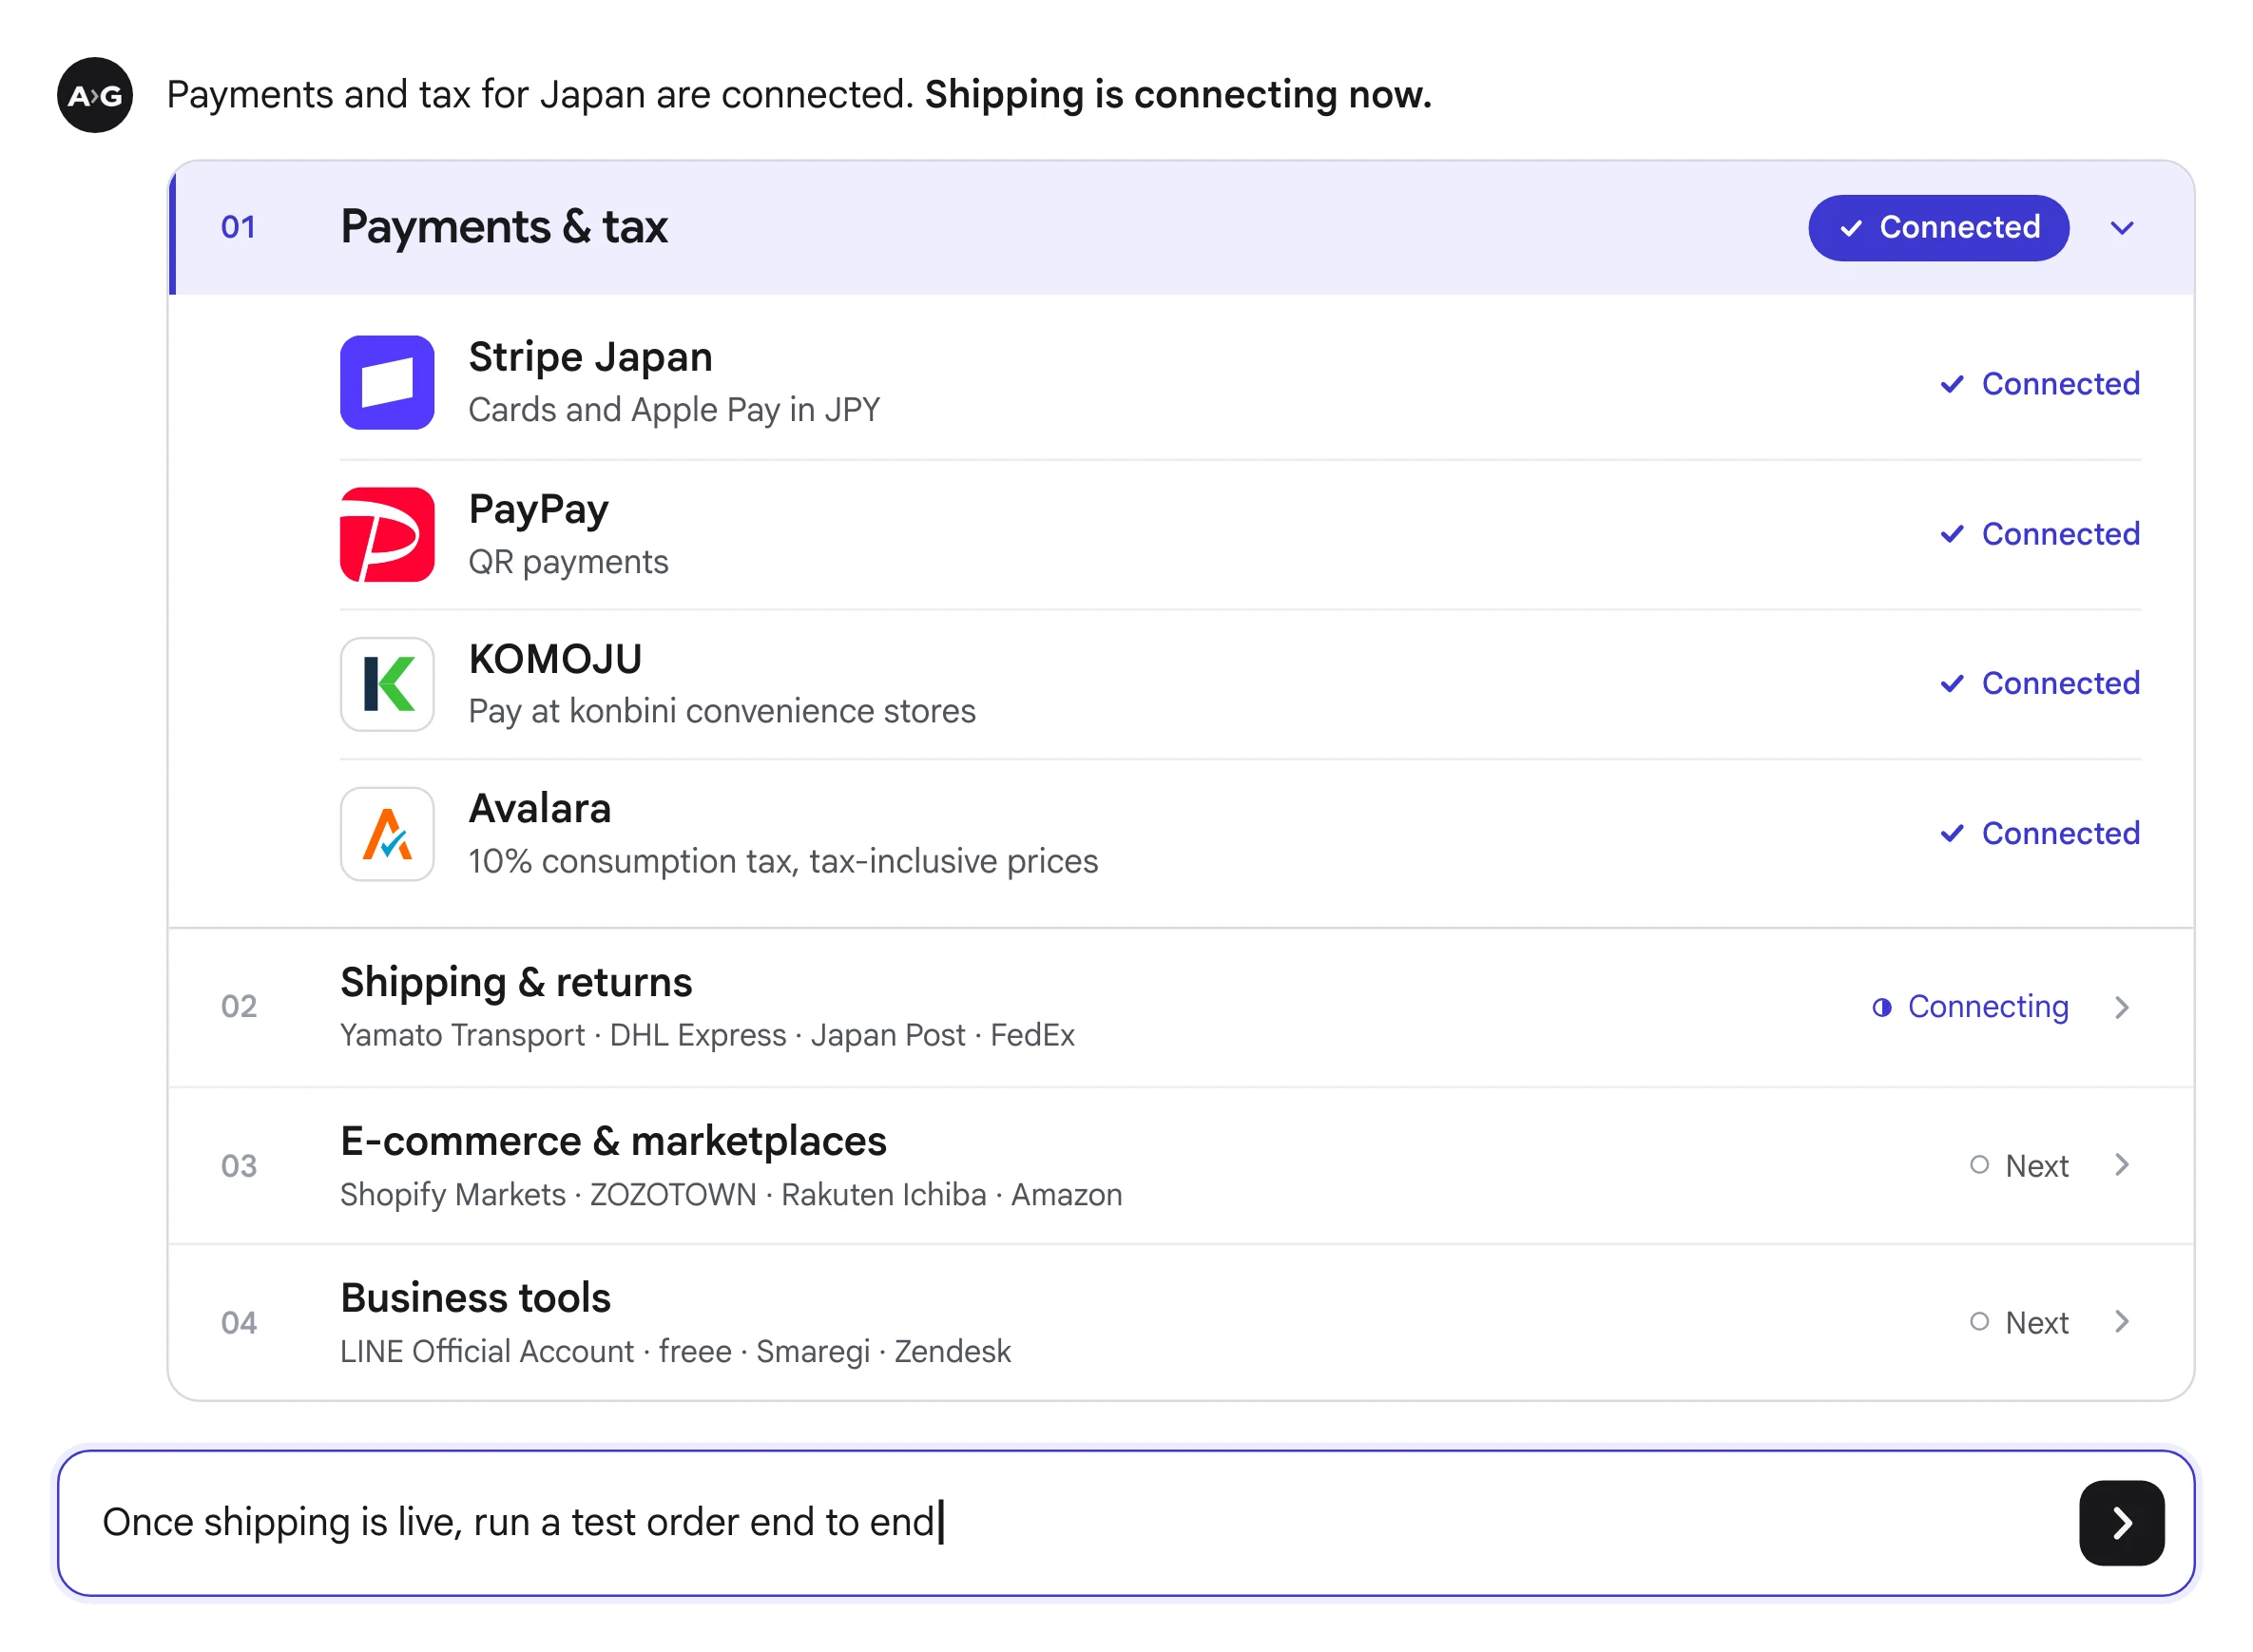
Task: Focus the message input field
Action: tap(1126, 1523)
